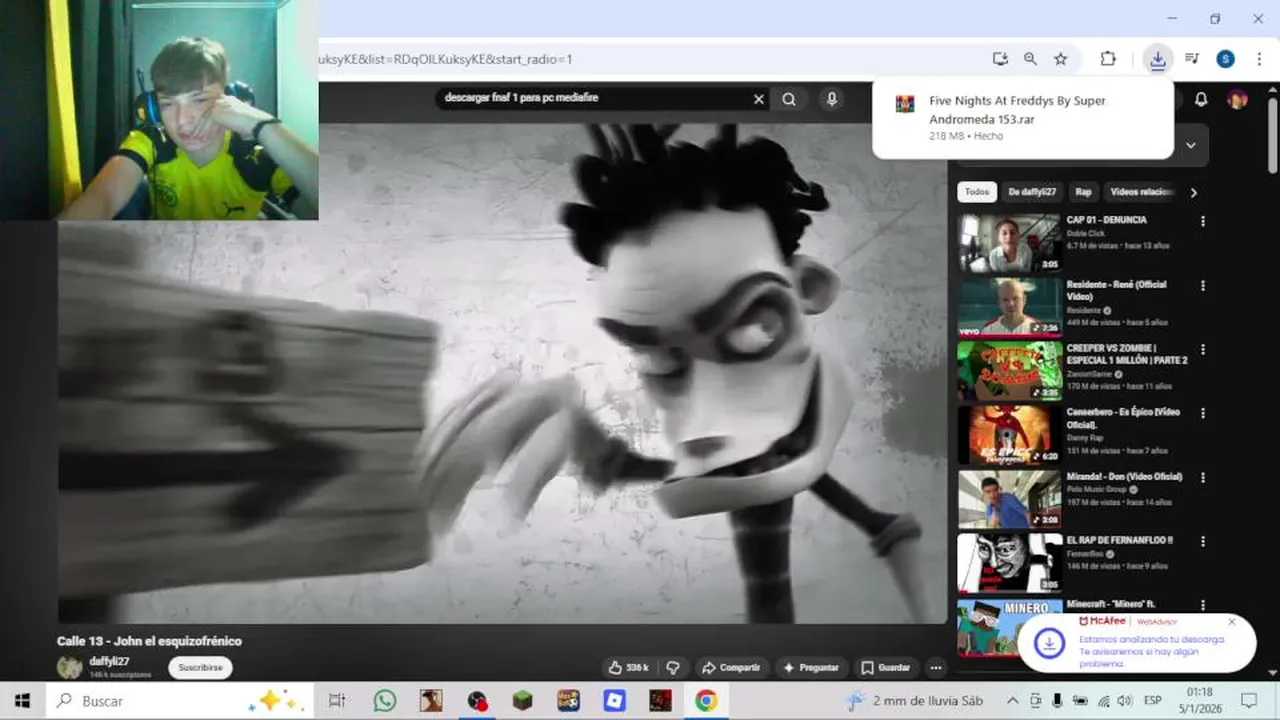Expand the playlist panel chevron
Viewport: 1280px width, 720px height.
pos(1191,145)
